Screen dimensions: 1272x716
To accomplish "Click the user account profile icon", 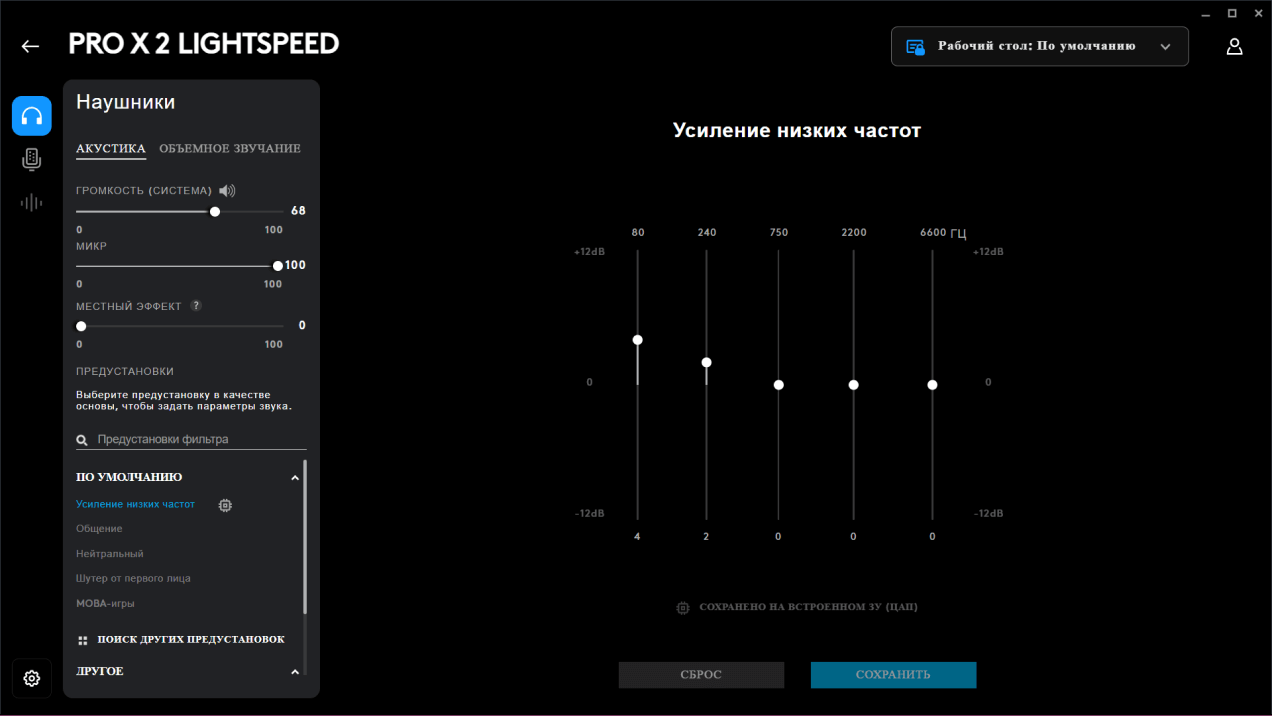I will (x=1234, y=46).
